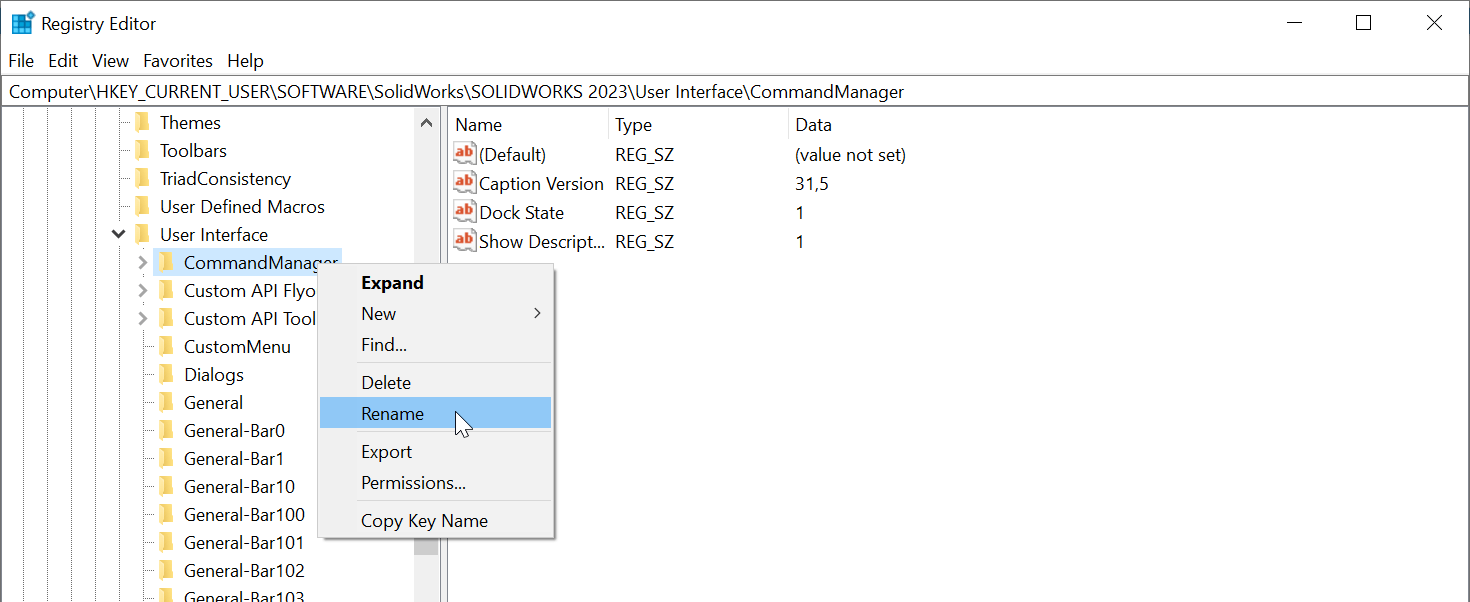The image size is (1470, 602).
Task: Select the TriadConsistency key label
Action: (225, 179)
